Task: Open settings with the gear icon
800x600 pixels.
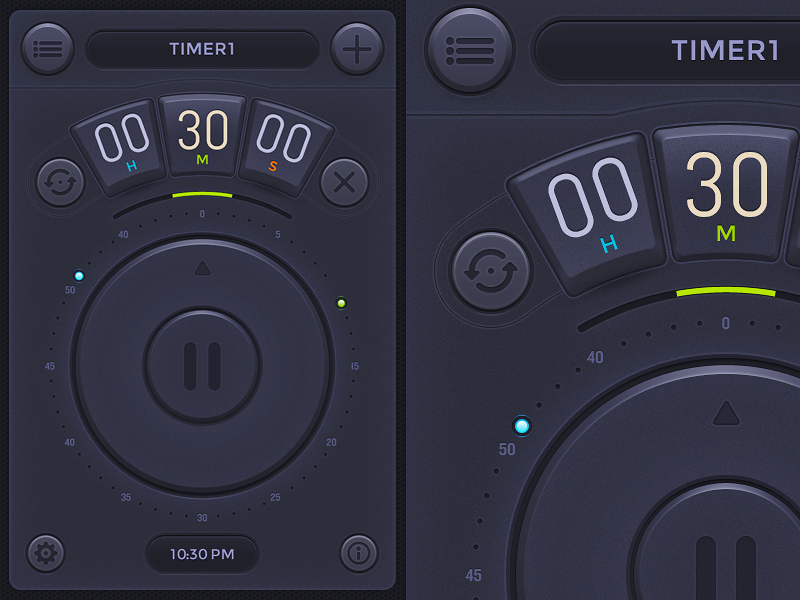Action: point(45,553)
